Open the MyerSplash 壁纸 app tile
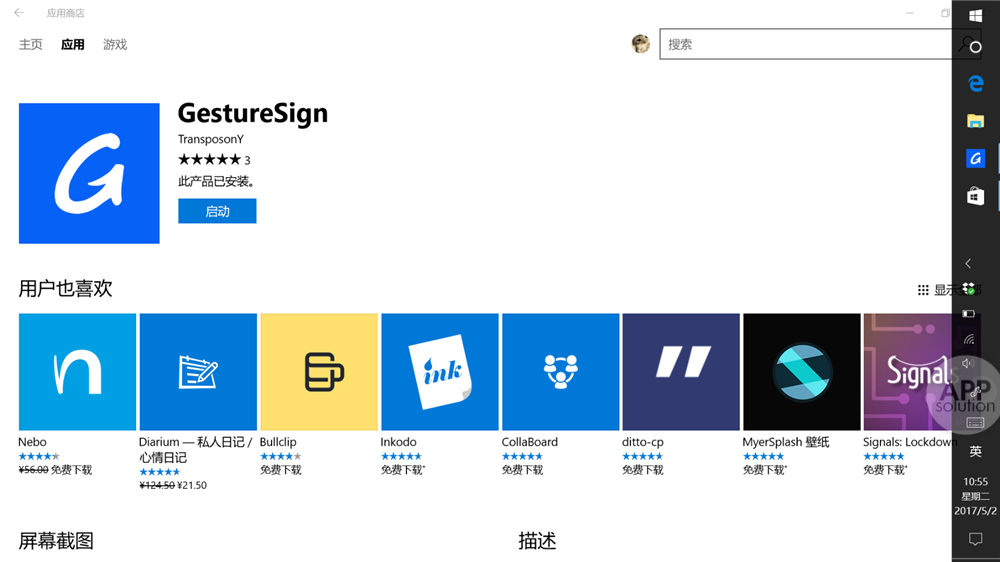The width and height of the screenshot is (1000, 562). tap(801, 372)
